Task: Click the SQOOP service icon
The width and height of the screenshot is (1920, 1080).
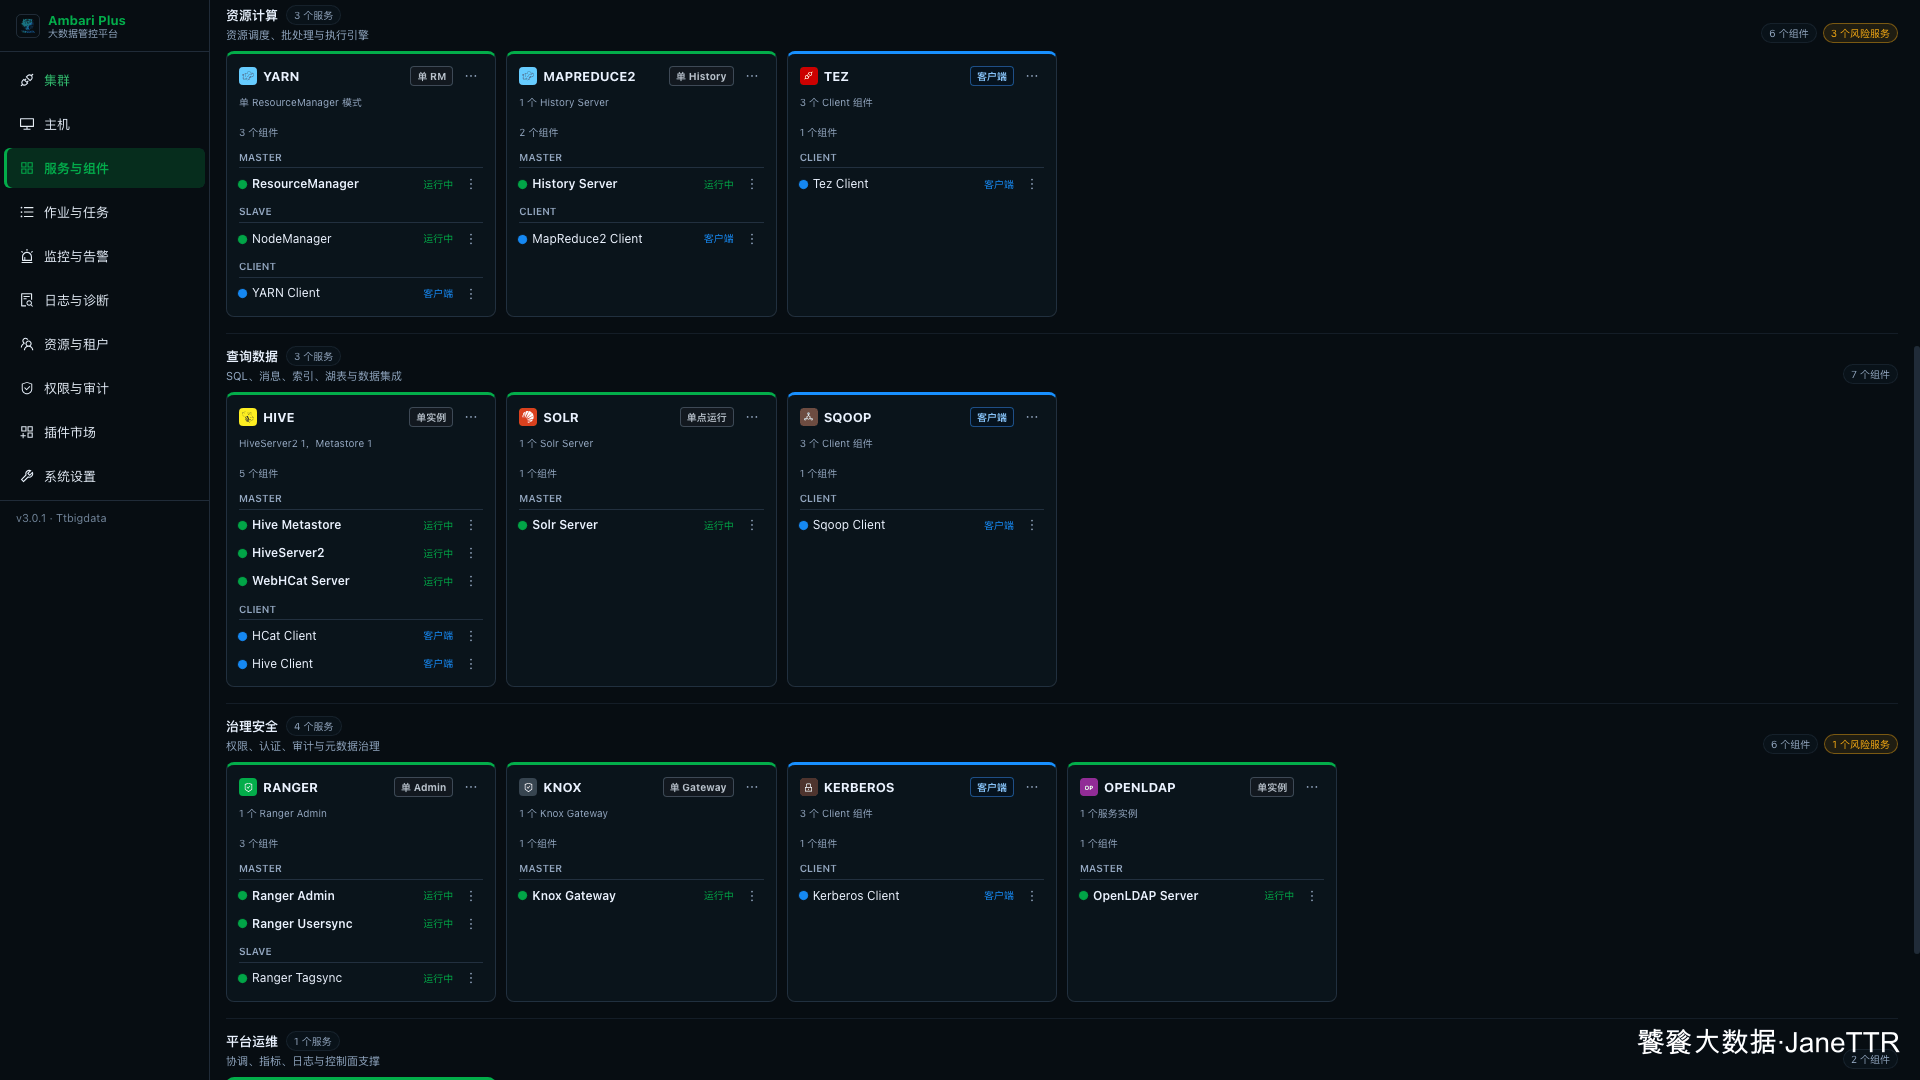Action: pyautogui.click(x=809, y=417)
